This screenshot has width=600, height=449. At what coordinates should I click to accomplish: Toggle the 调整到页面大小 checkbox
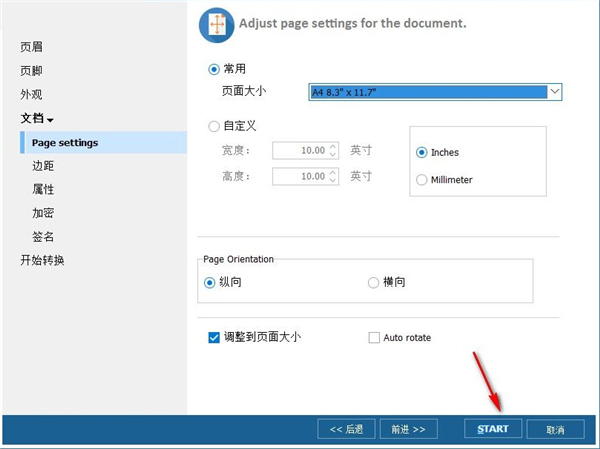point(214,337)
